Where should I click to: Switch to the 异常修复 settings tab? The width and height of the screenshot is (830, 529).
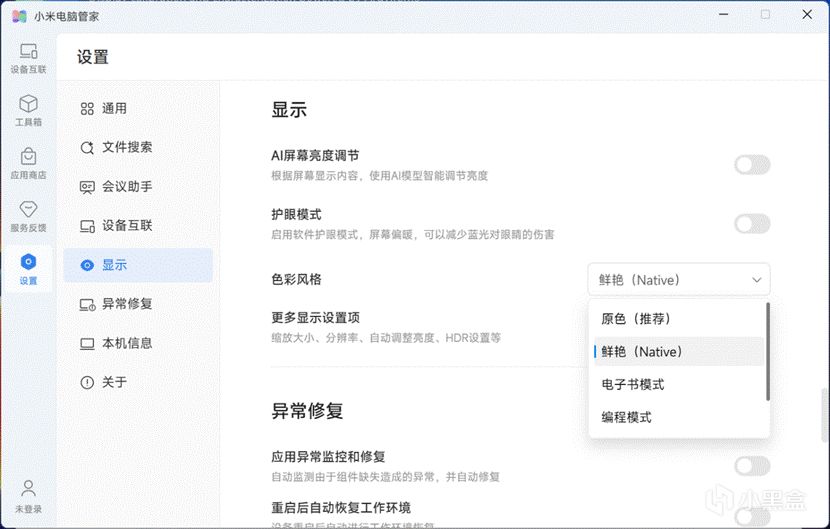pyautogui.click(x=138, y=304)
